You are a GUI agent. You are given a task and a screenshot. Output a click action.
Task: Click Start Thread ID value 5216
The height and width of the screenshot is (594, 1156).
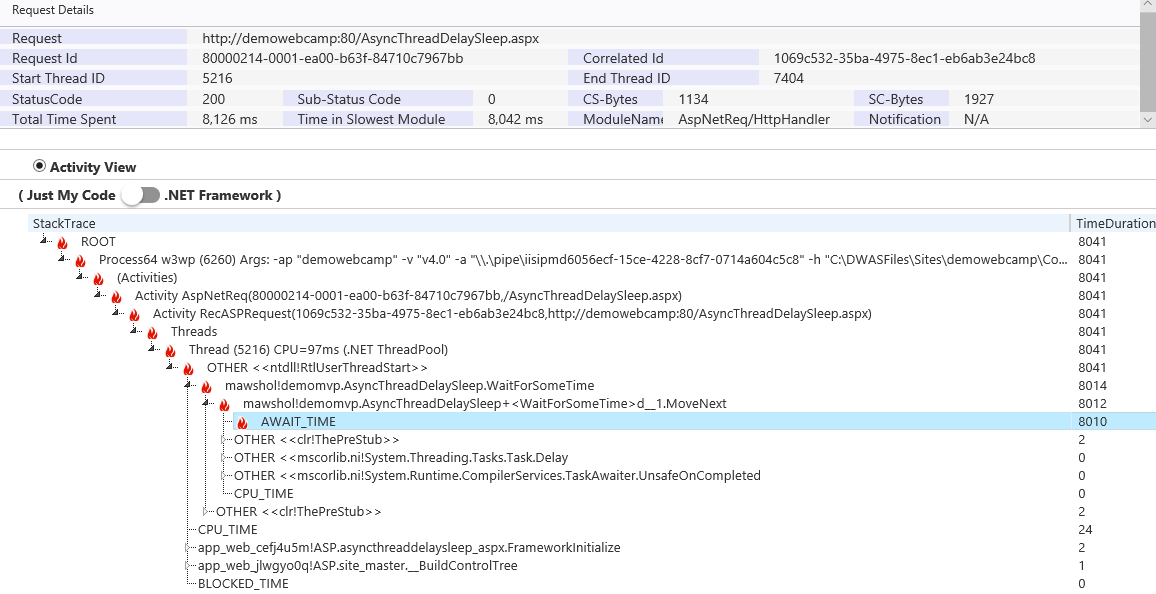[217, 78]
